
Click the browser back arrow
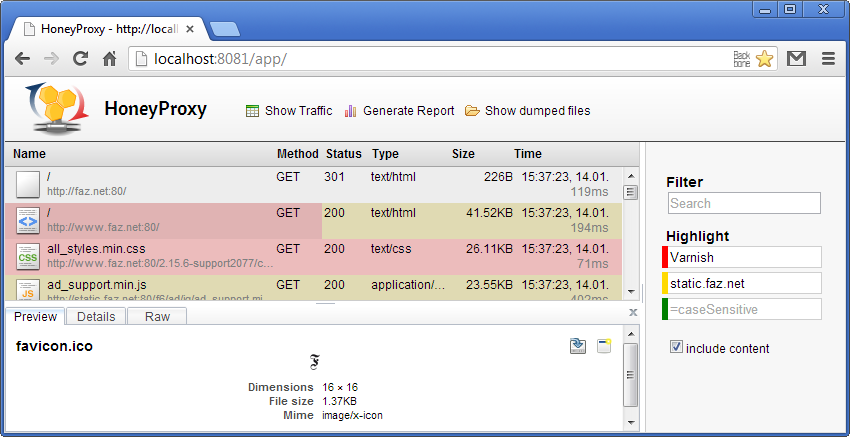(x=22, y=59)
